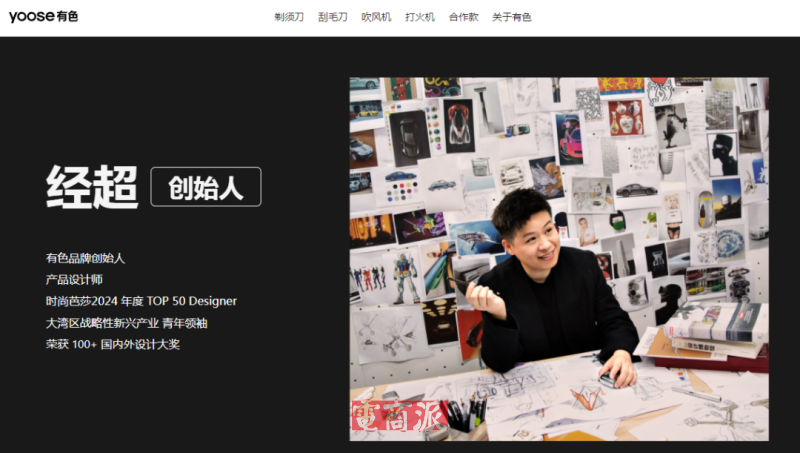The width and height of the screenshot is (800, 453).
Task: Navigate to the 合作款 section
Action: tap(463, 17)
